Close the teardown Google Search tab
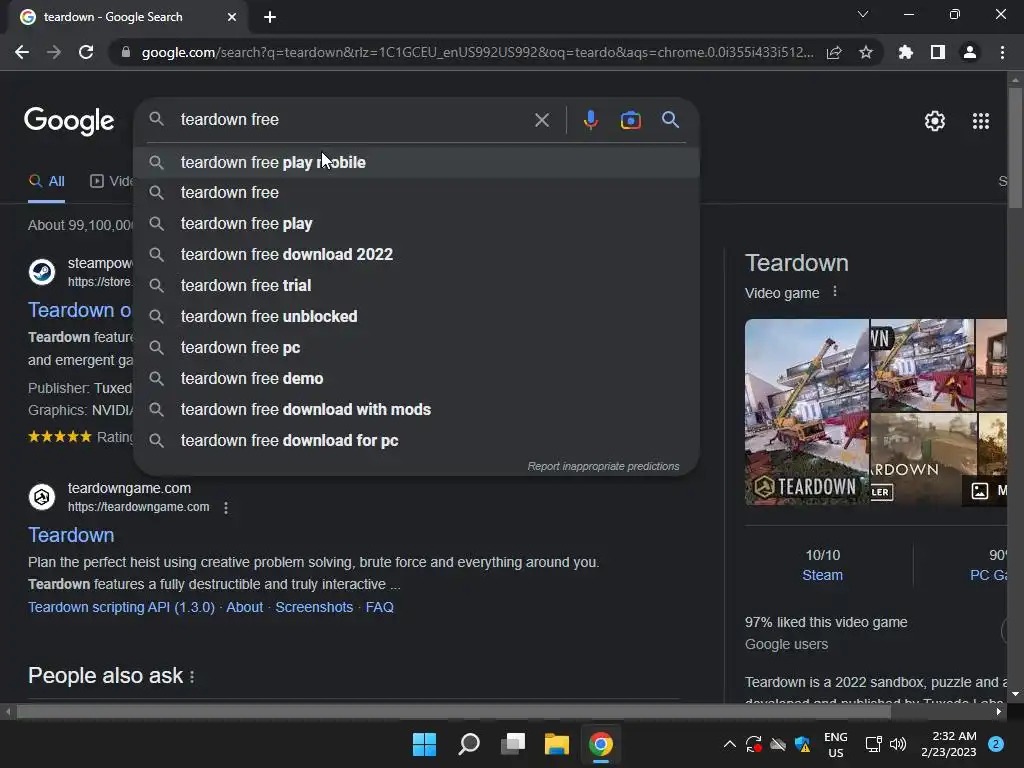1024x768 pixels. tap(232, 17)
